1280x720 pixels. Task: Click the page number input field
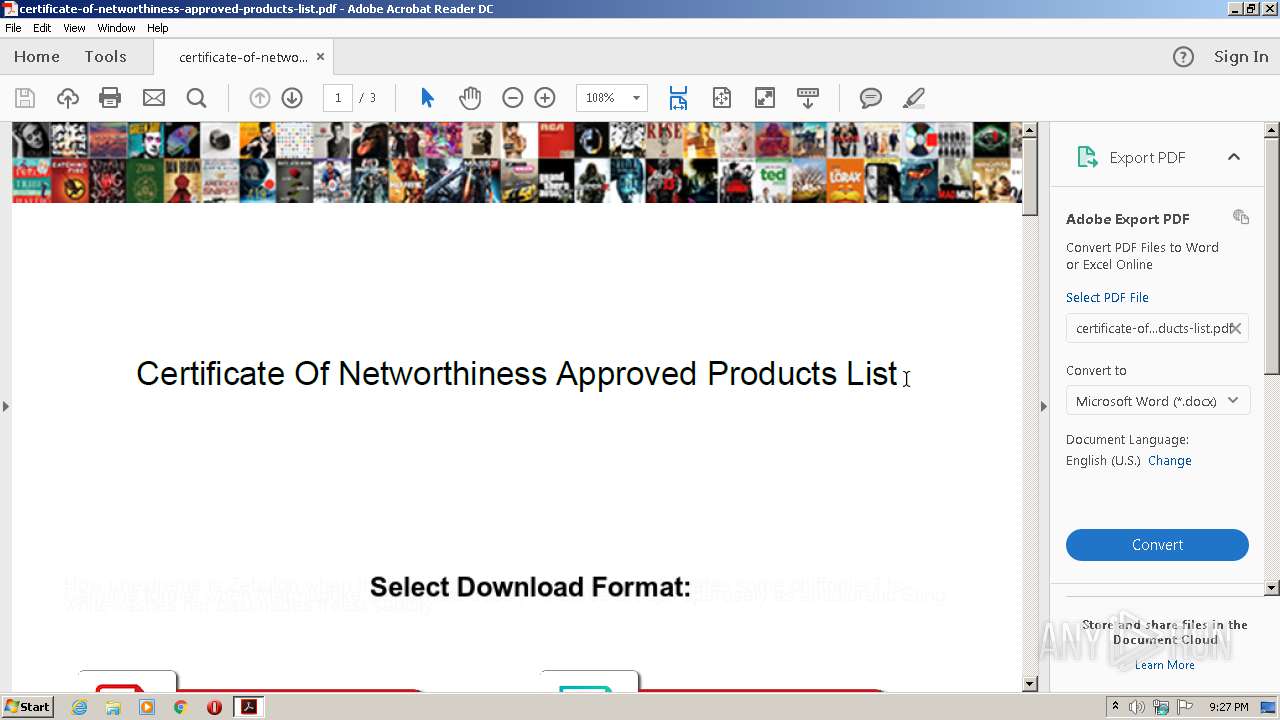(x=338, y=98)
